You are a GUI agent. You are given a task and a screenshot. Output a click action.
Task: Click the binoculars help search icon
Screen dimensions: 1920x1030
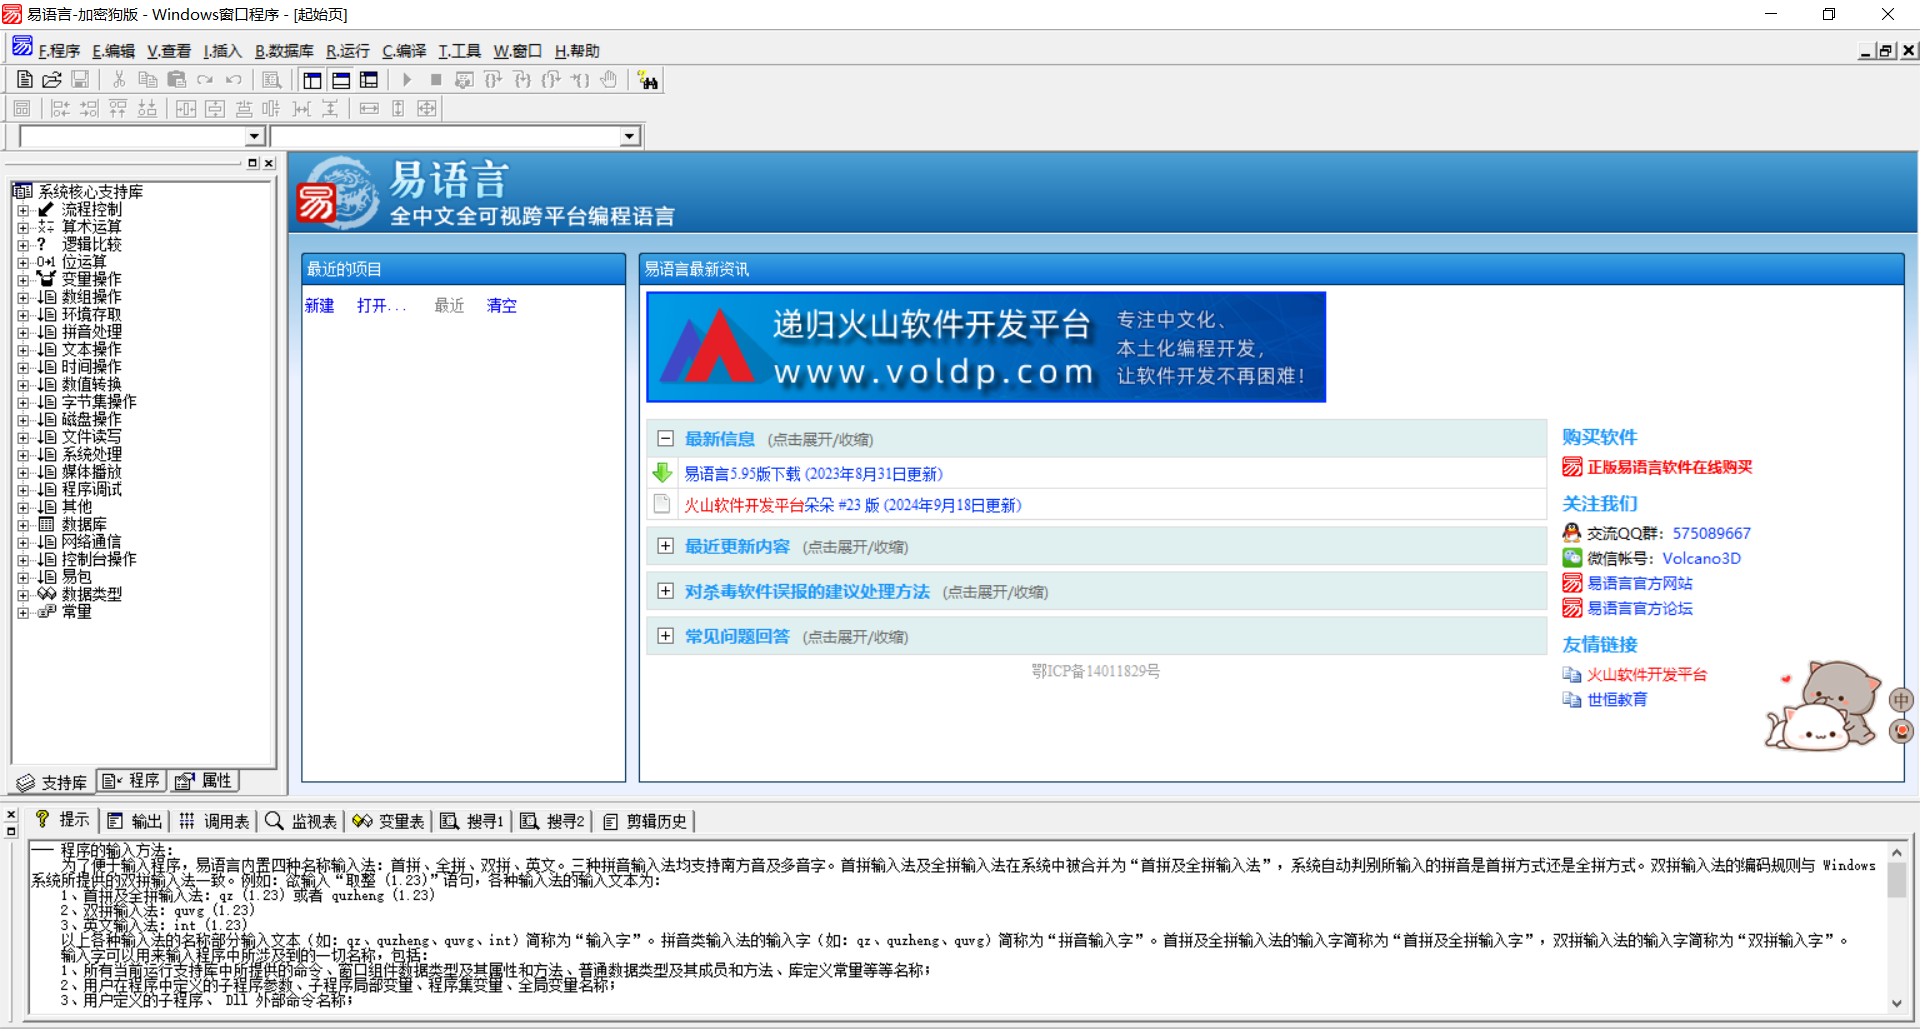pyautogui.click(x=648, y=80)
